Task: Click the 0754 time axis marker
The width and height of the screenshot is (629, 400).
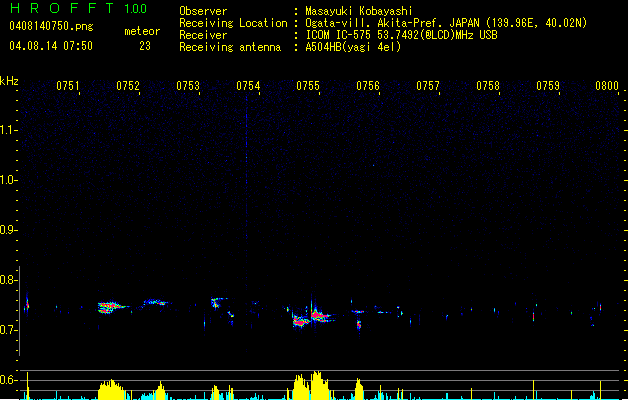Action: 248,86
